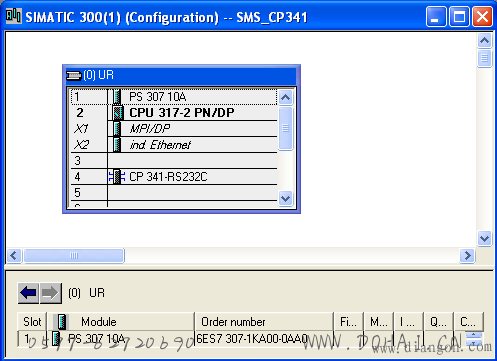
Task: Click the horizontal scrollbar thumb
Action: click(x=74, y=256)
